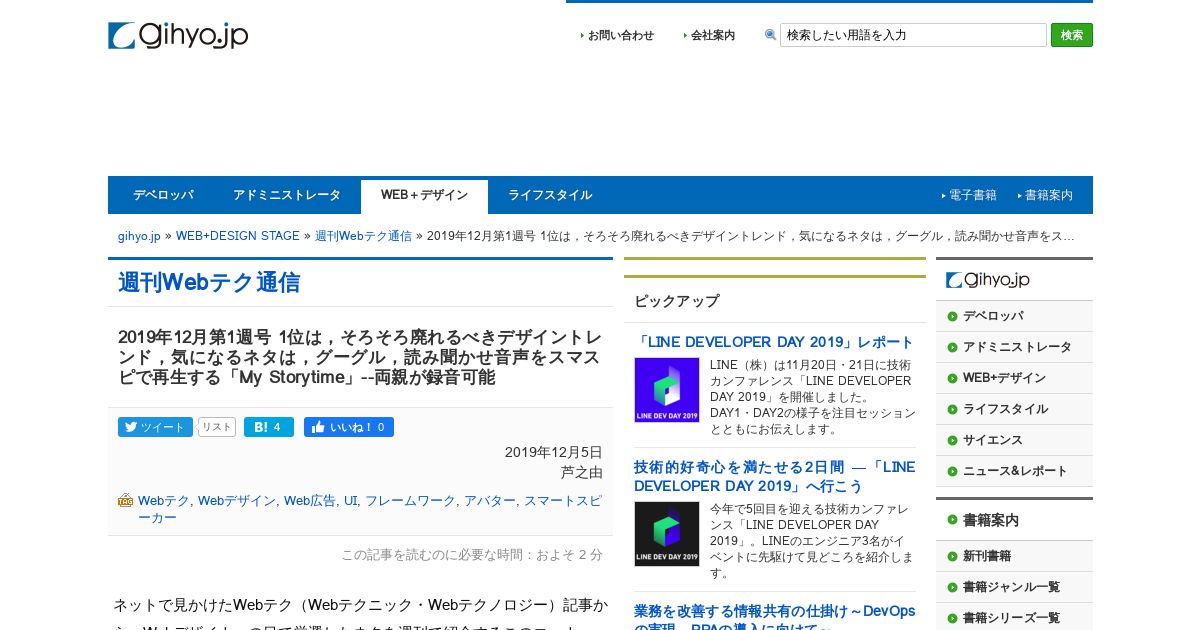Open the Webテク tag link

163,500
